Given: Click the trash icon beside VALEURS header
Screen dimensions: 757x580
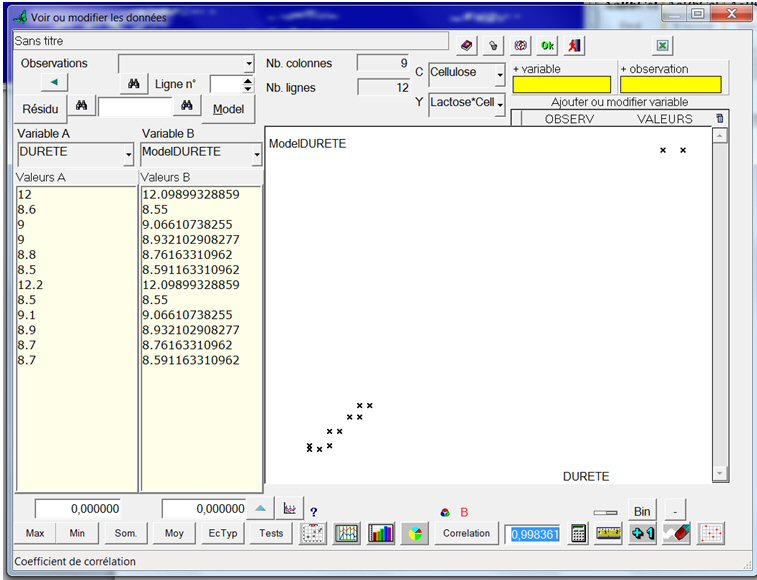Looking at the screenshot, I should (720, 119).
